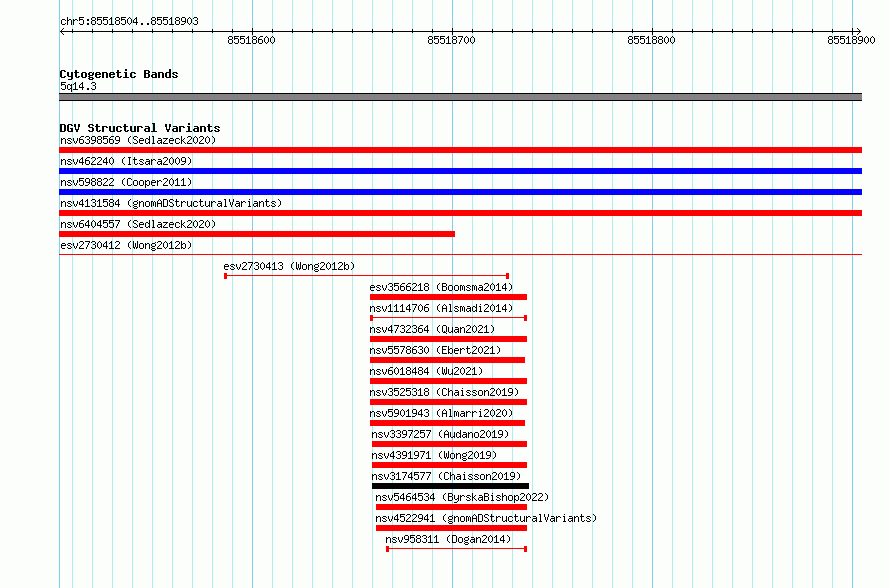Click the chr5:85518504..85518903 region label
Image resolution: width=890 pixels, height=588 pixels.
[129, 22]
